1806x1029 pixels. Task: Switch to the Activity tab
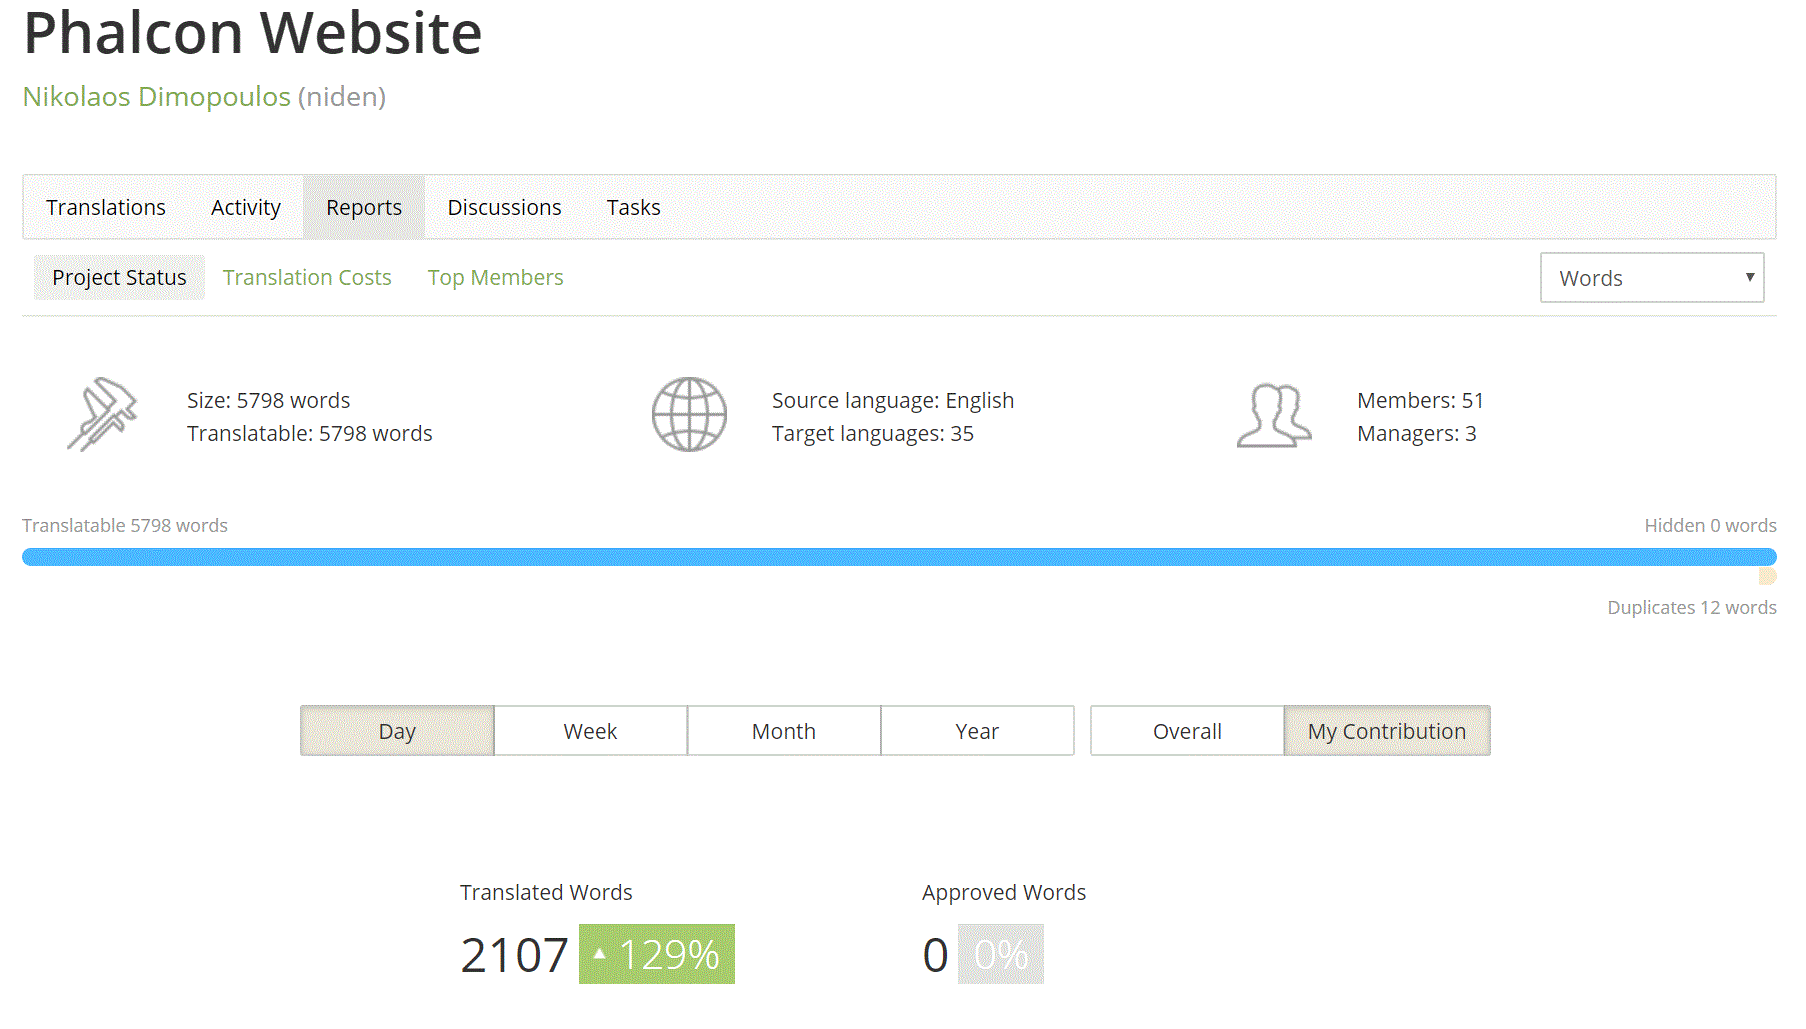pos(246,207)
